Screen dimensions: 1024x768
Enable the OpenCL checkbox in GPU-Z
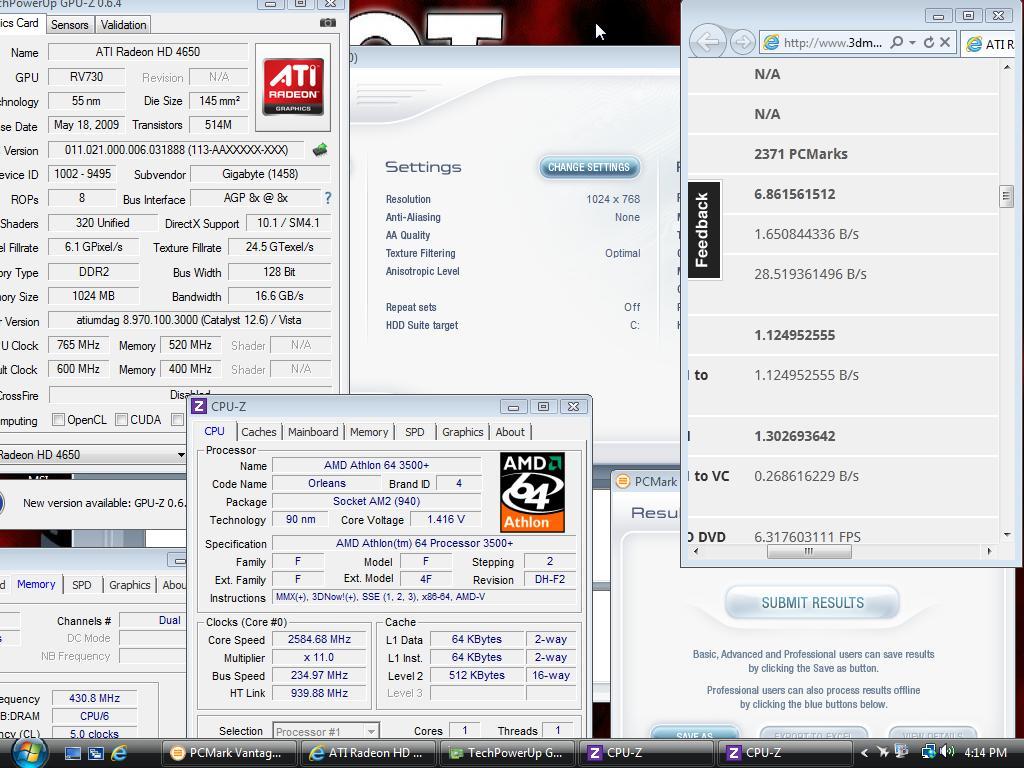[x=58, y=420]
